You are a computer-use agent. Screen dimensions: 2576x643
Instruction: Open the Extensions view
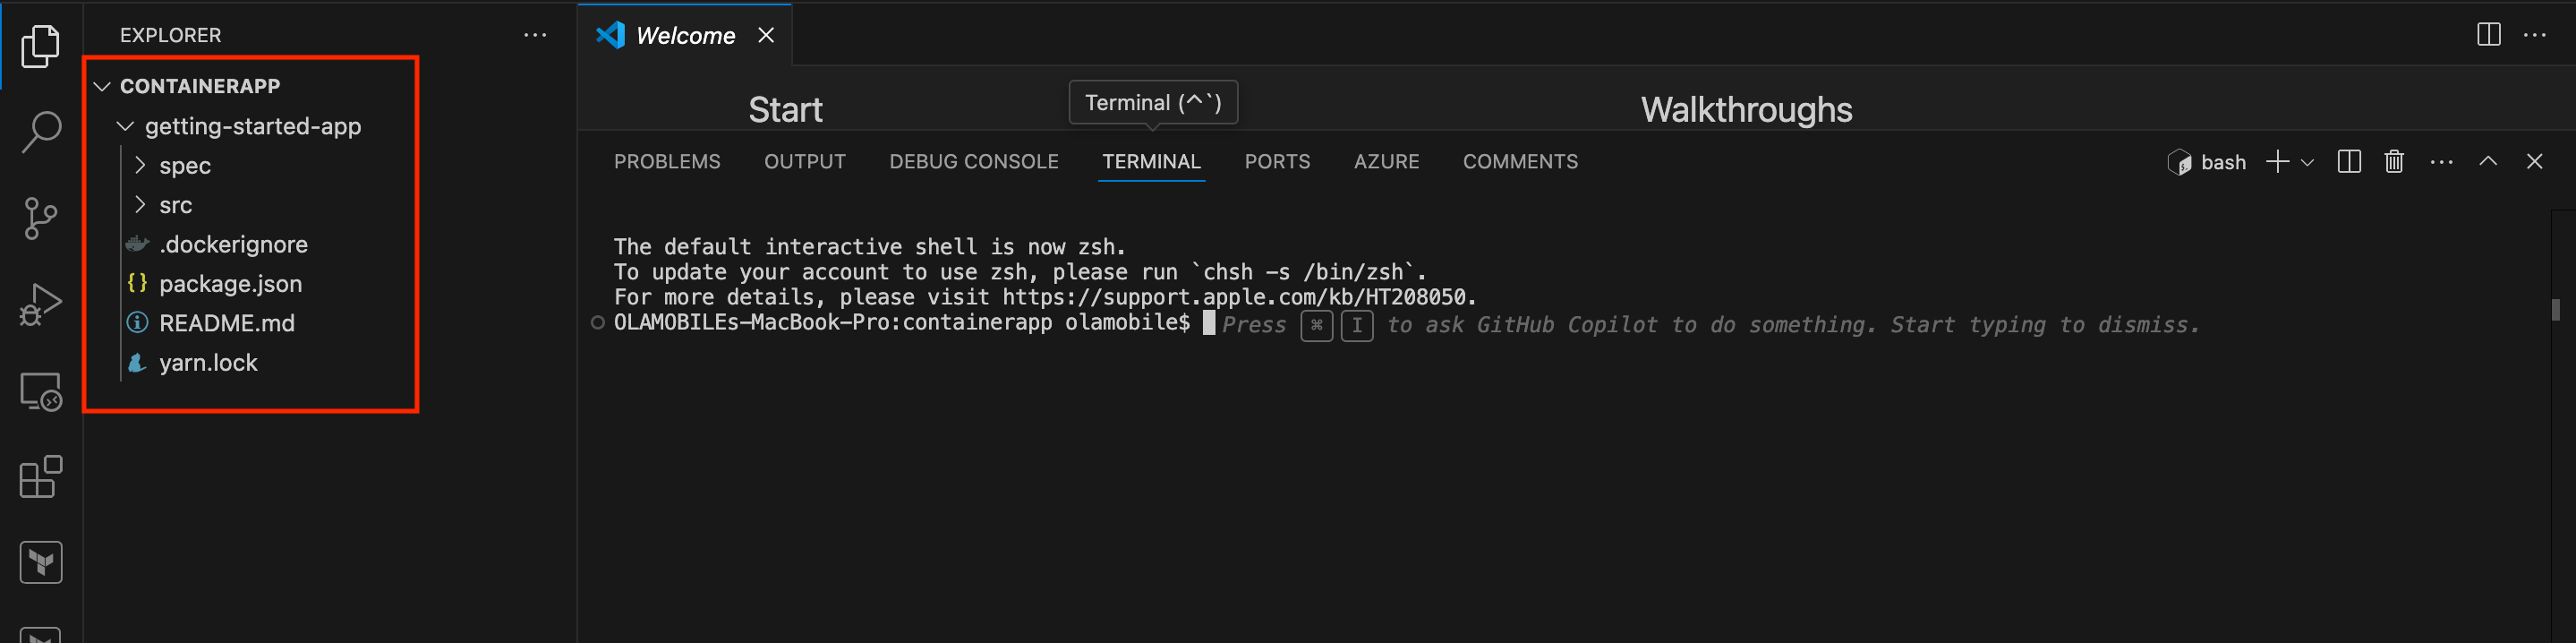click(41, 477)
